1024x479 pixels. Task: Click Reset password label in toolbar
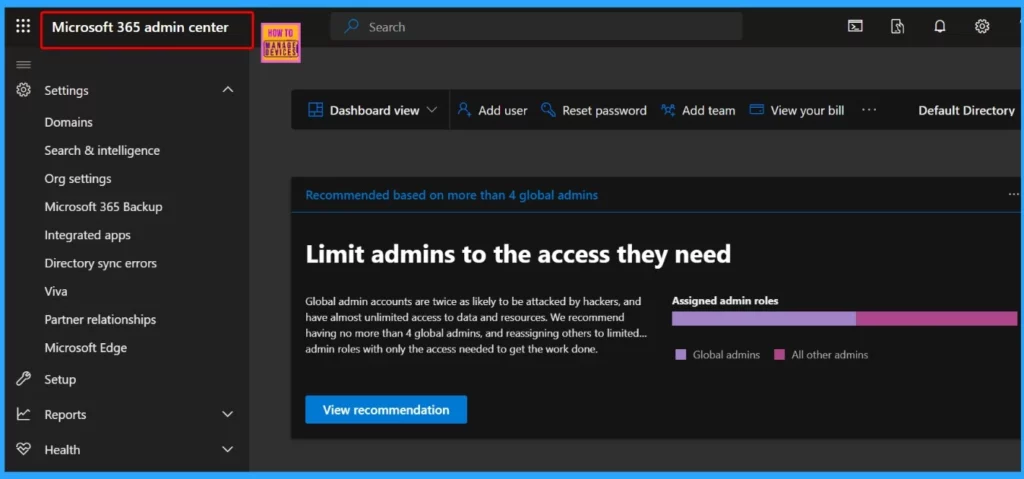(x=604, y=110)
